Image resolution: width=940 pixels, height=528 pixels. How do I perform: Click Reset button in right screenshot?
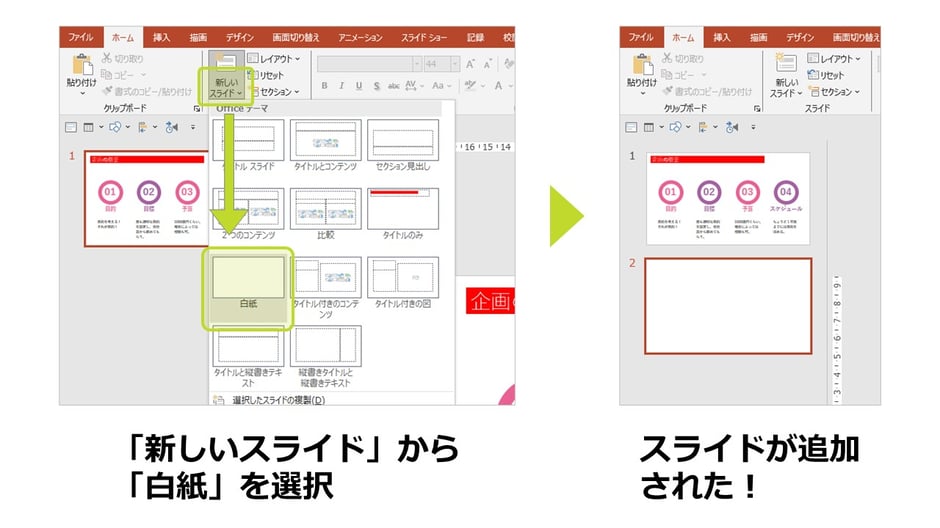pyautogui.click(x=825, y=75)
